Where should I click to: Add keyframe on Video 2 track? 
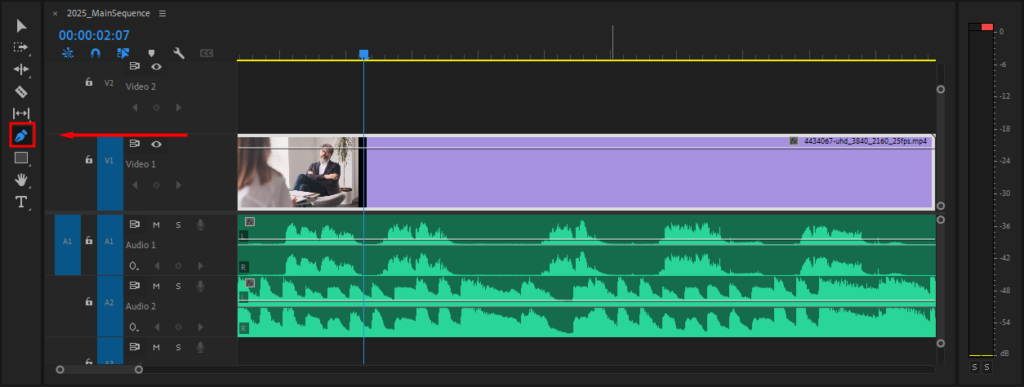click(x=156, y=107)
